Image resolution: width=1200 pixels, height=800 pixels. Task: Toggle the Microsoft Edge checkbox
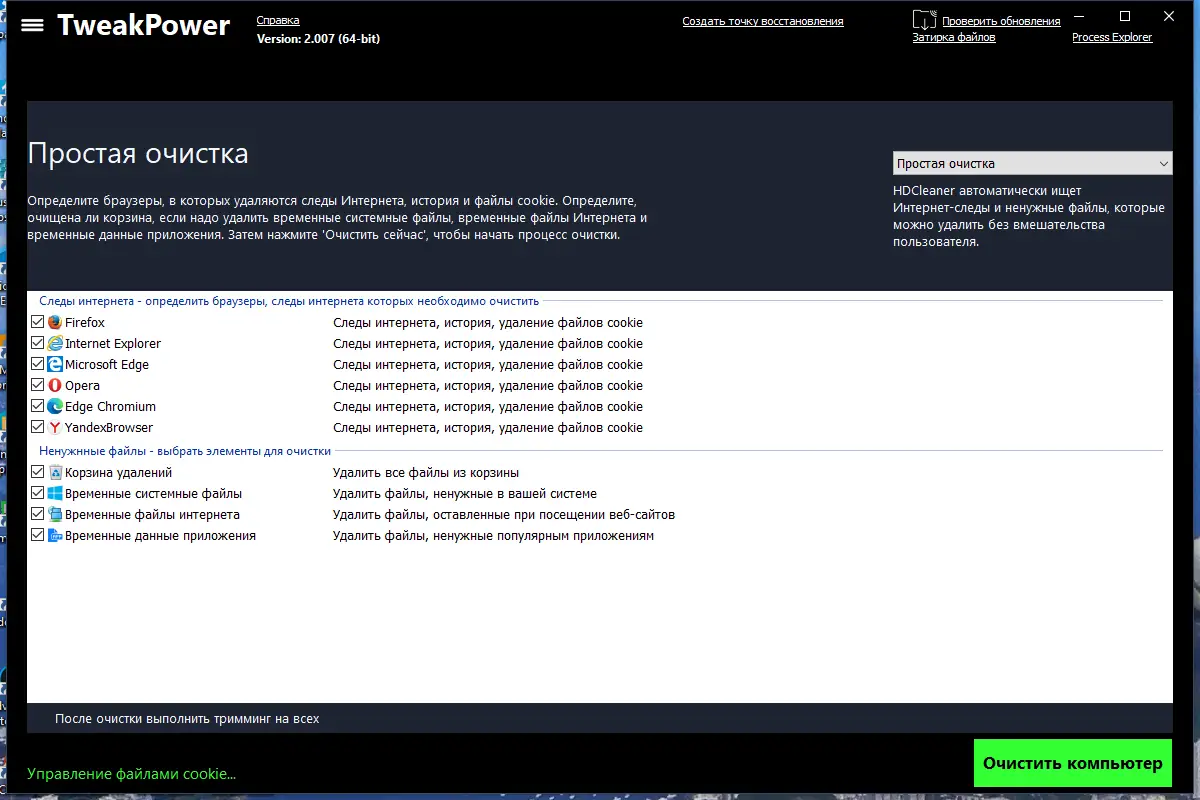[38, 365]
